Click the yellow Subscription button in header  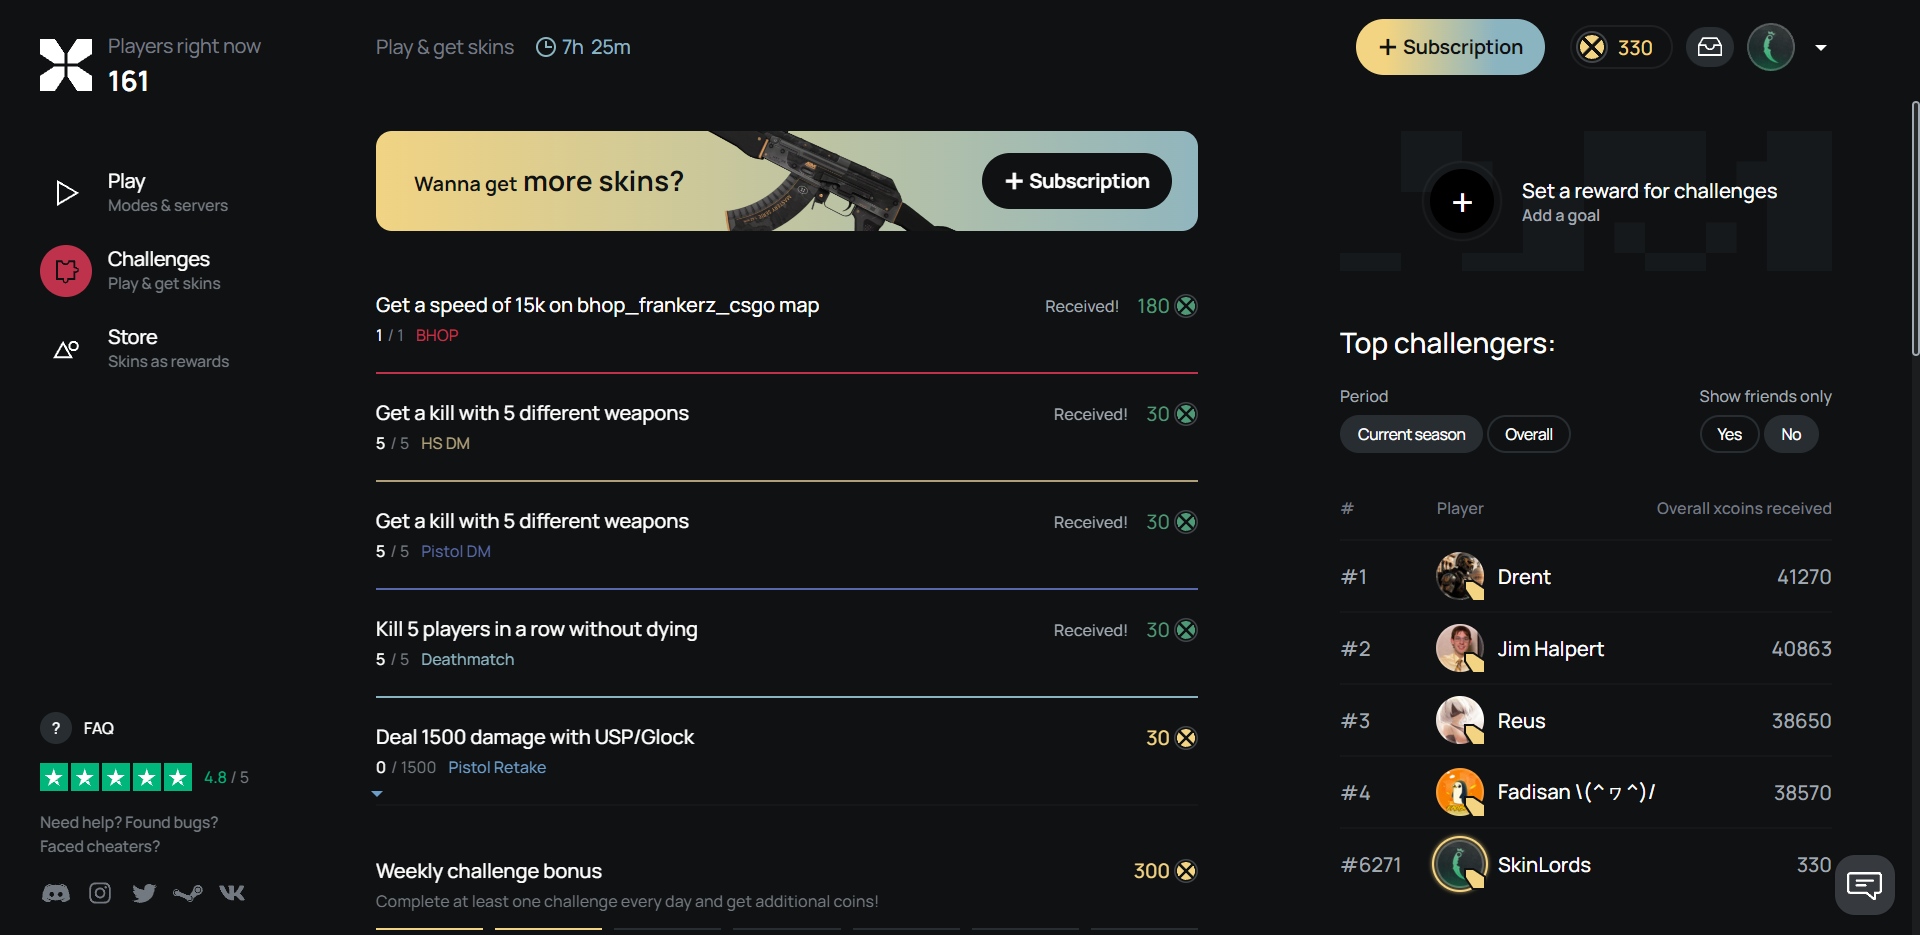click(1450, 47)
